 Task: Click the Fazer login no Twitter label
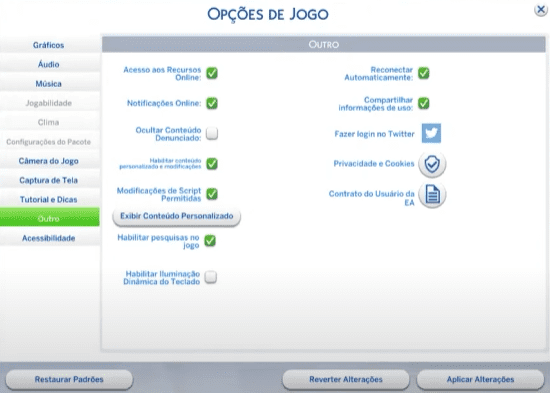(374, 134)
